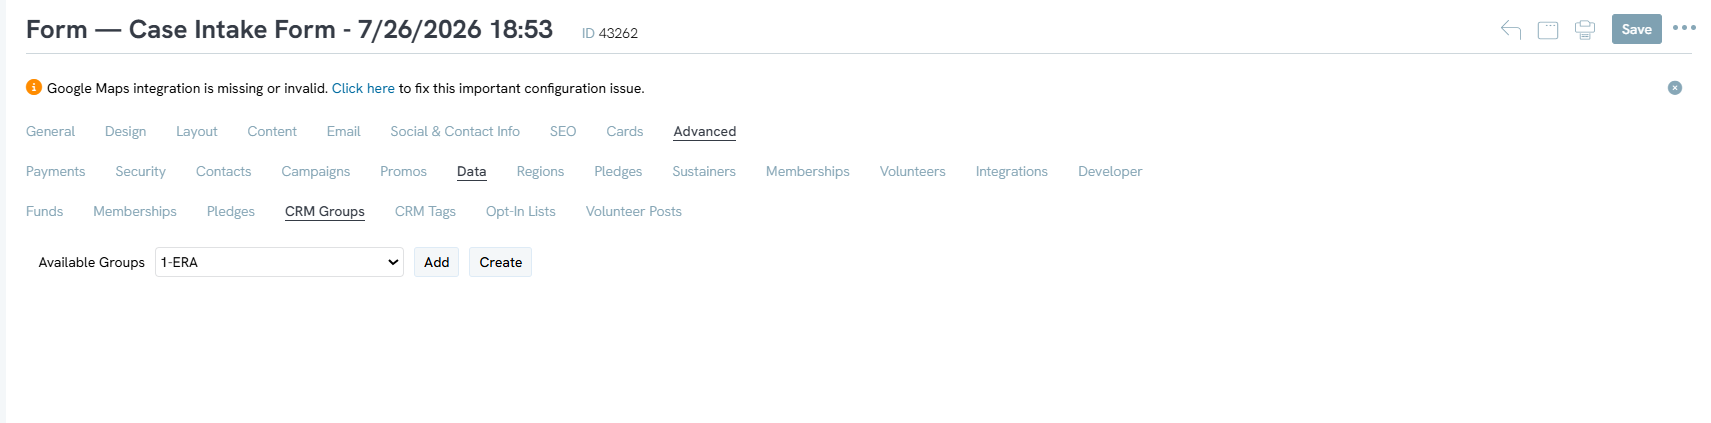Go to the Social & Contact Info tab
The height and width of the screenshot is (423, 1711).
[455, 131]
